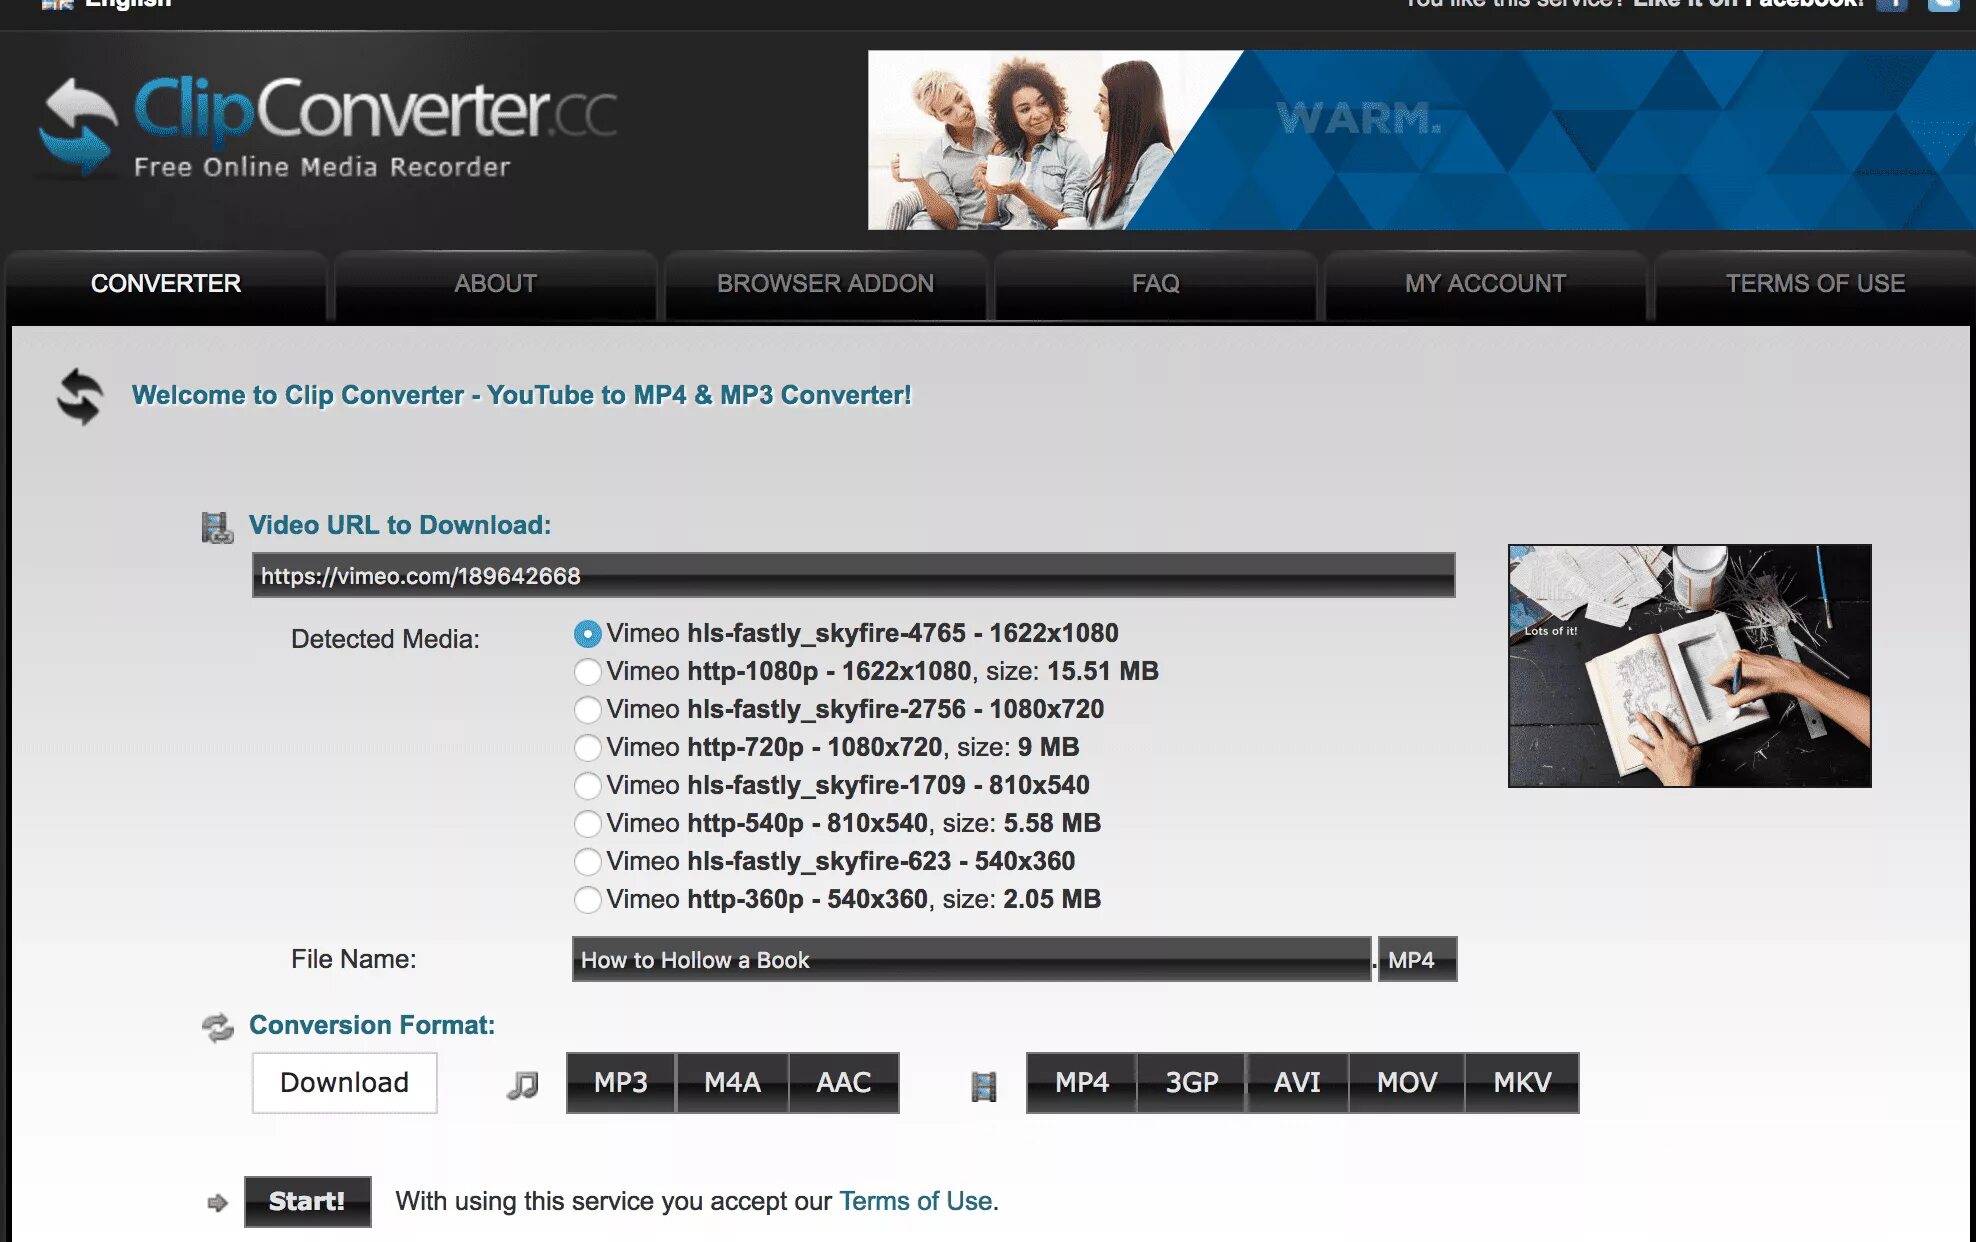Viewport: 1976px width, 1242px height.
Task: Open MY ACCOUNT tab
Action: pos(1484,282)
